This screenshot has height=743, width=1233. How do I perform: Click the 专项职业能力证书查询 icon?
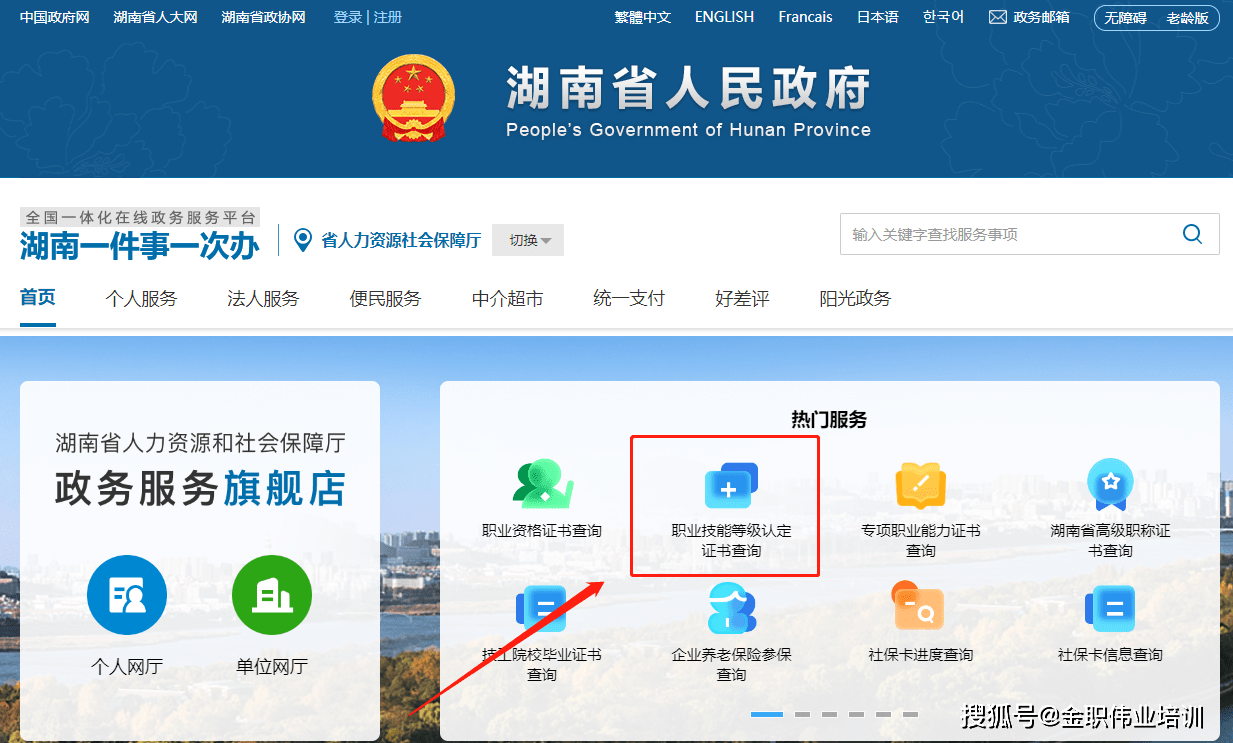click(921, 485)
